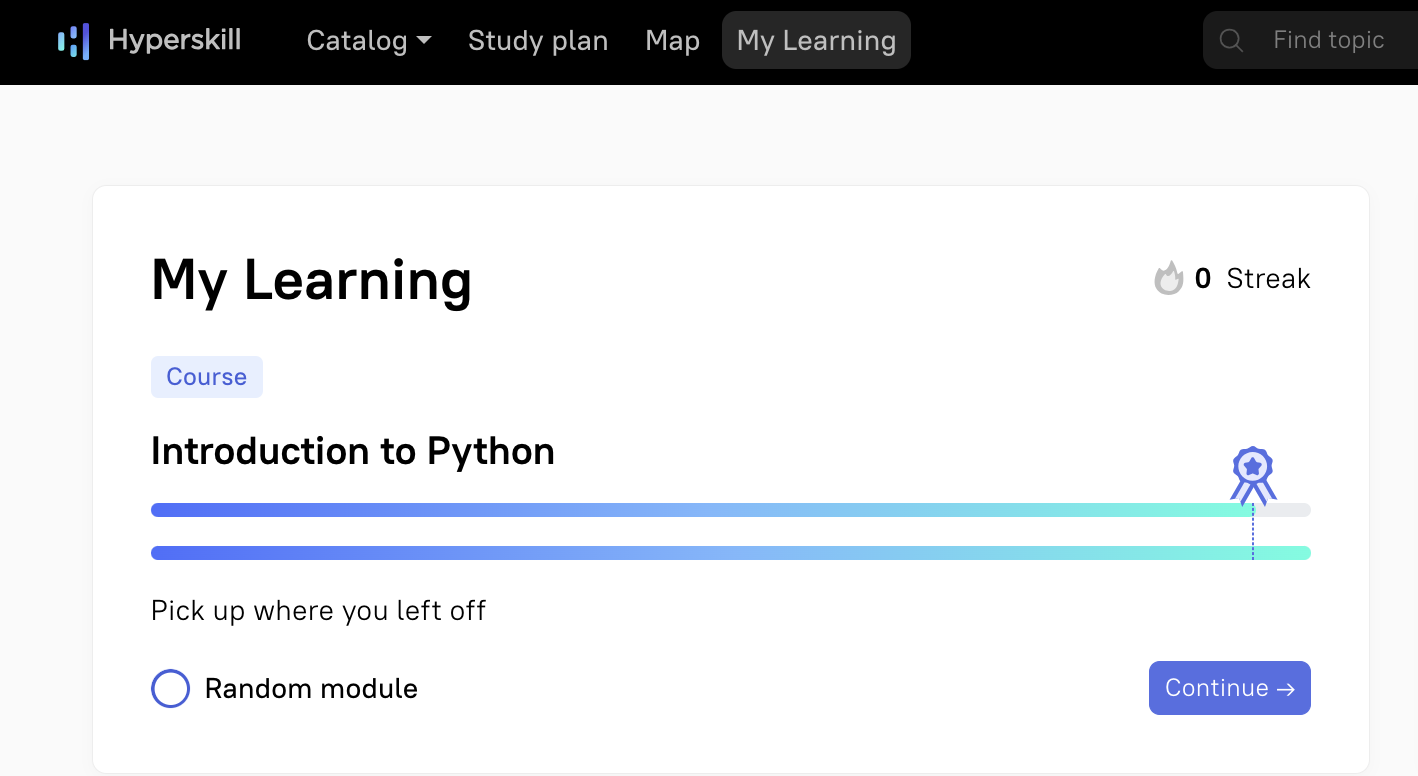Image resolution: width=1418 pixels, height=776 pixels.
Task: Focus the Find topic search field
Action: tap(1310, 40)
